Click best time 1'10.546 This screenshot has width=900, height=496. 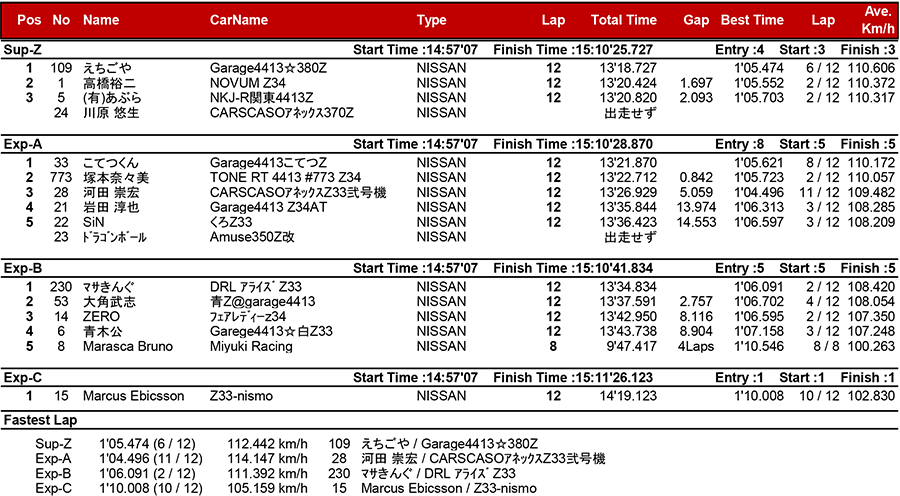759,347
